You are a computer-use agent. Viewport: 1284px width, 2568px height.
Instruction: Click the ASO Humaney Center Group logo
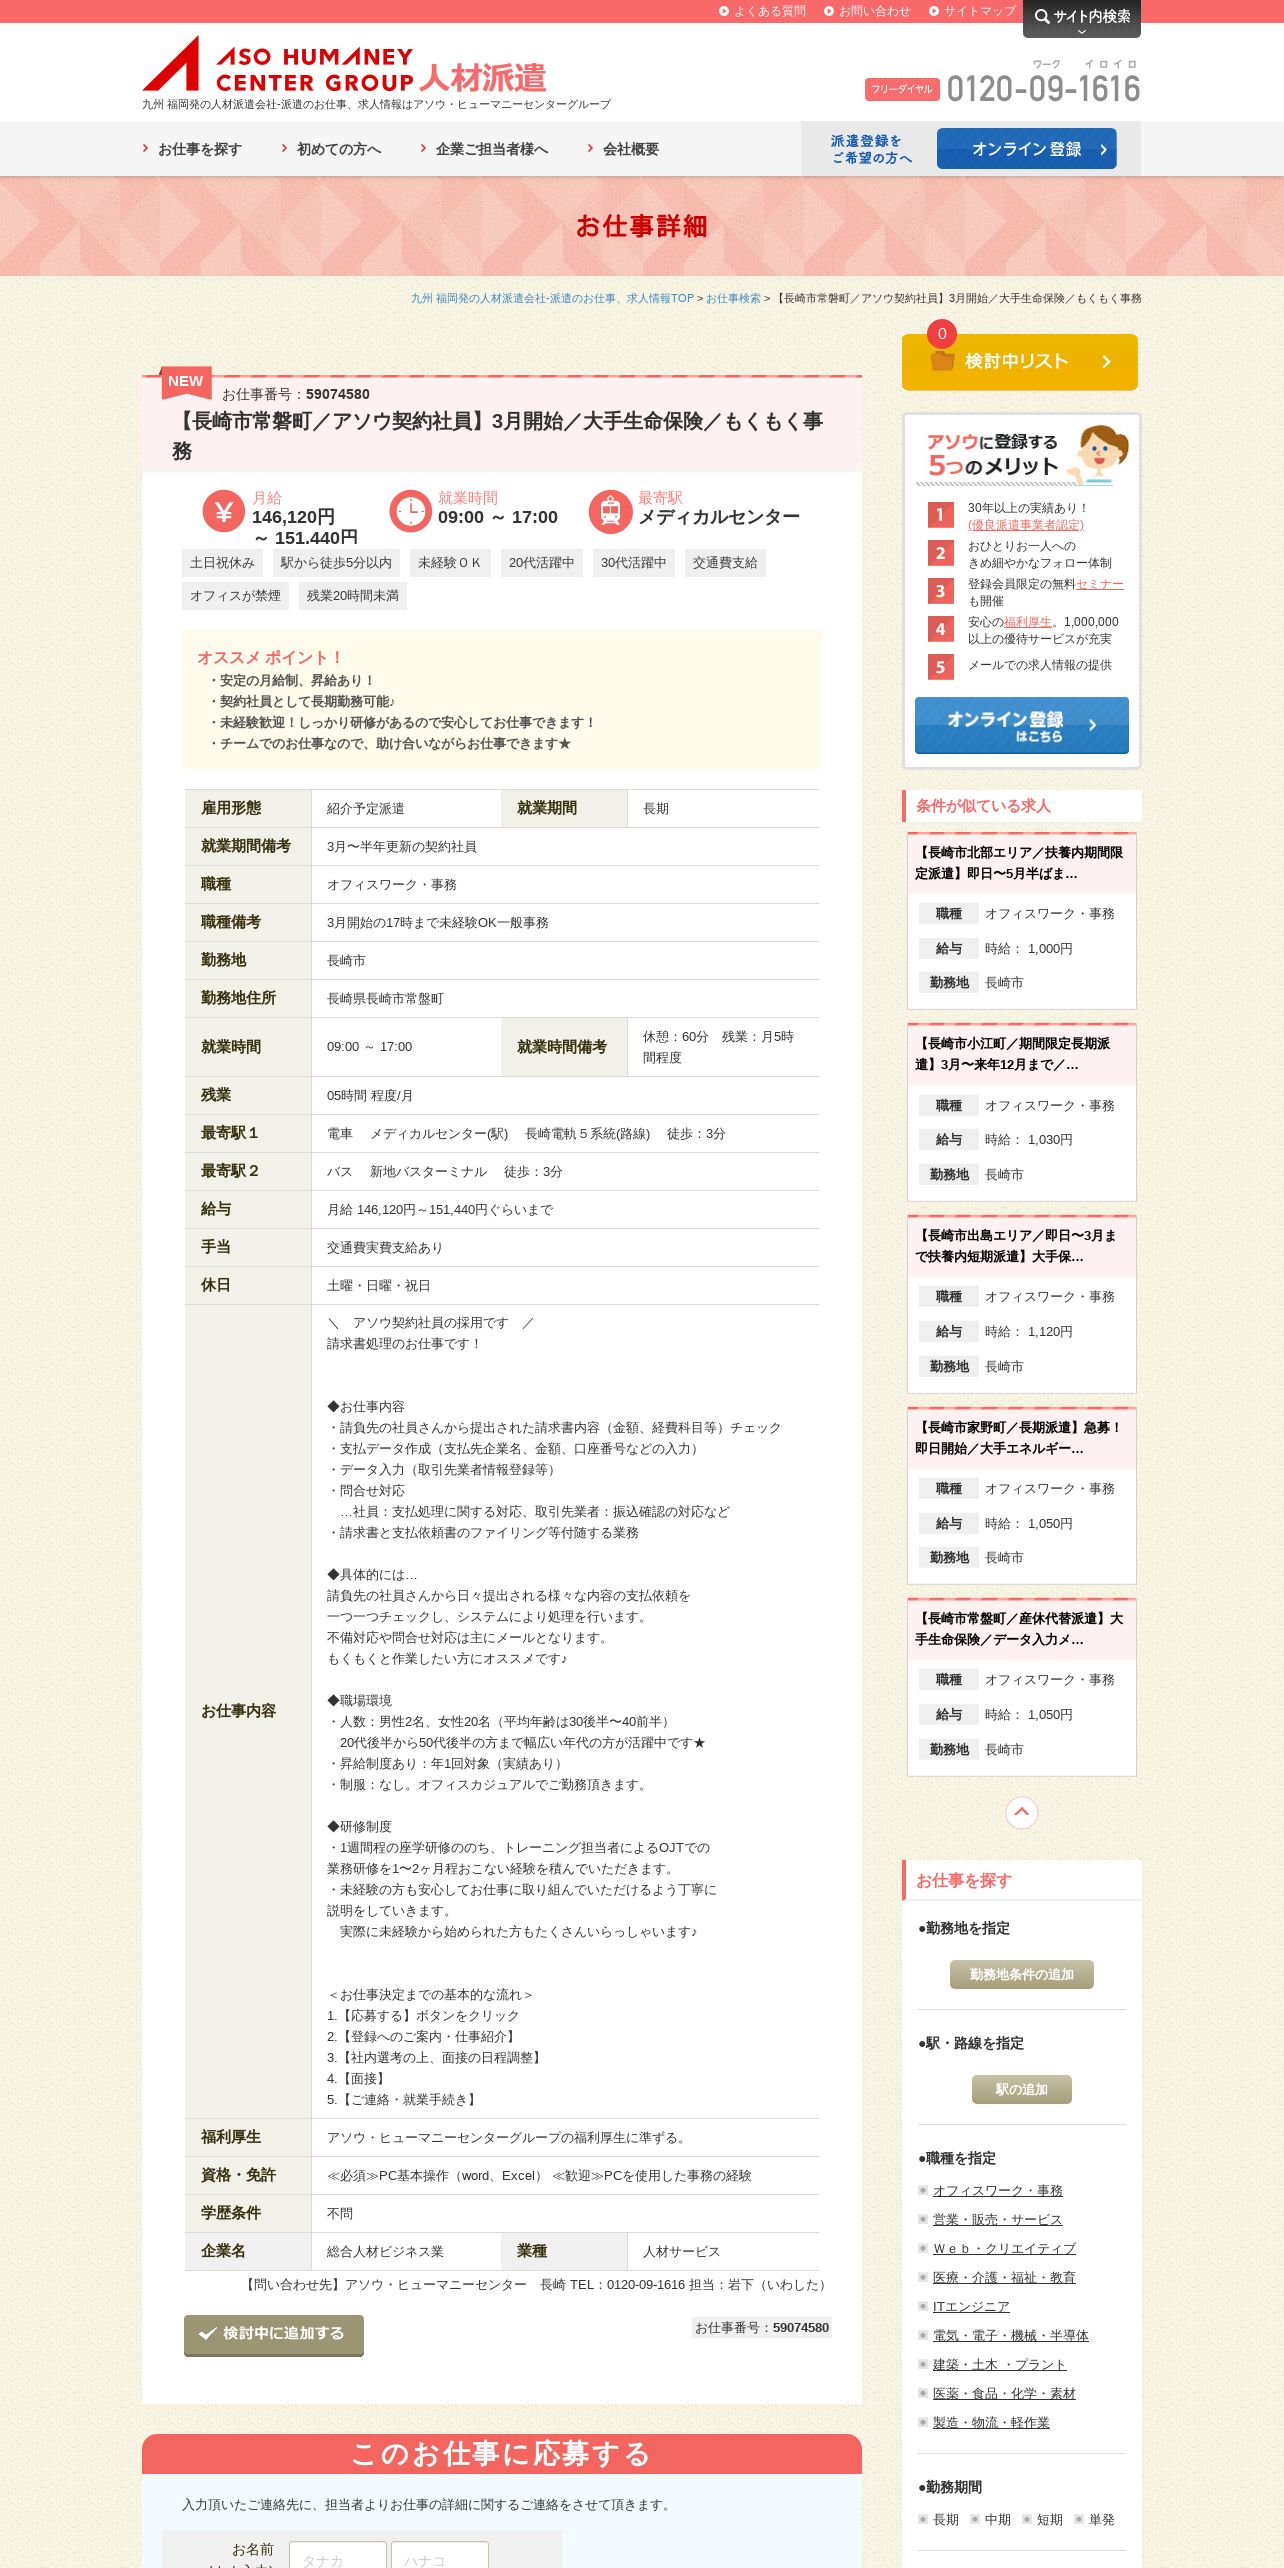[x=345, y=65]
